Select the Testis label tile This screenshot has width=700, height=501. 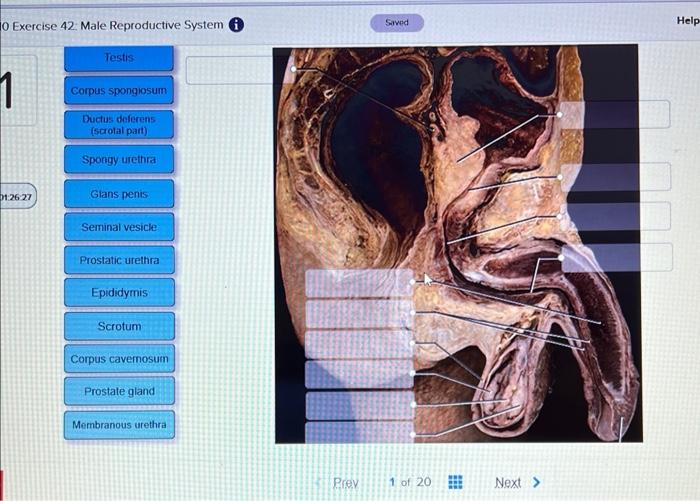pos(119,58)
